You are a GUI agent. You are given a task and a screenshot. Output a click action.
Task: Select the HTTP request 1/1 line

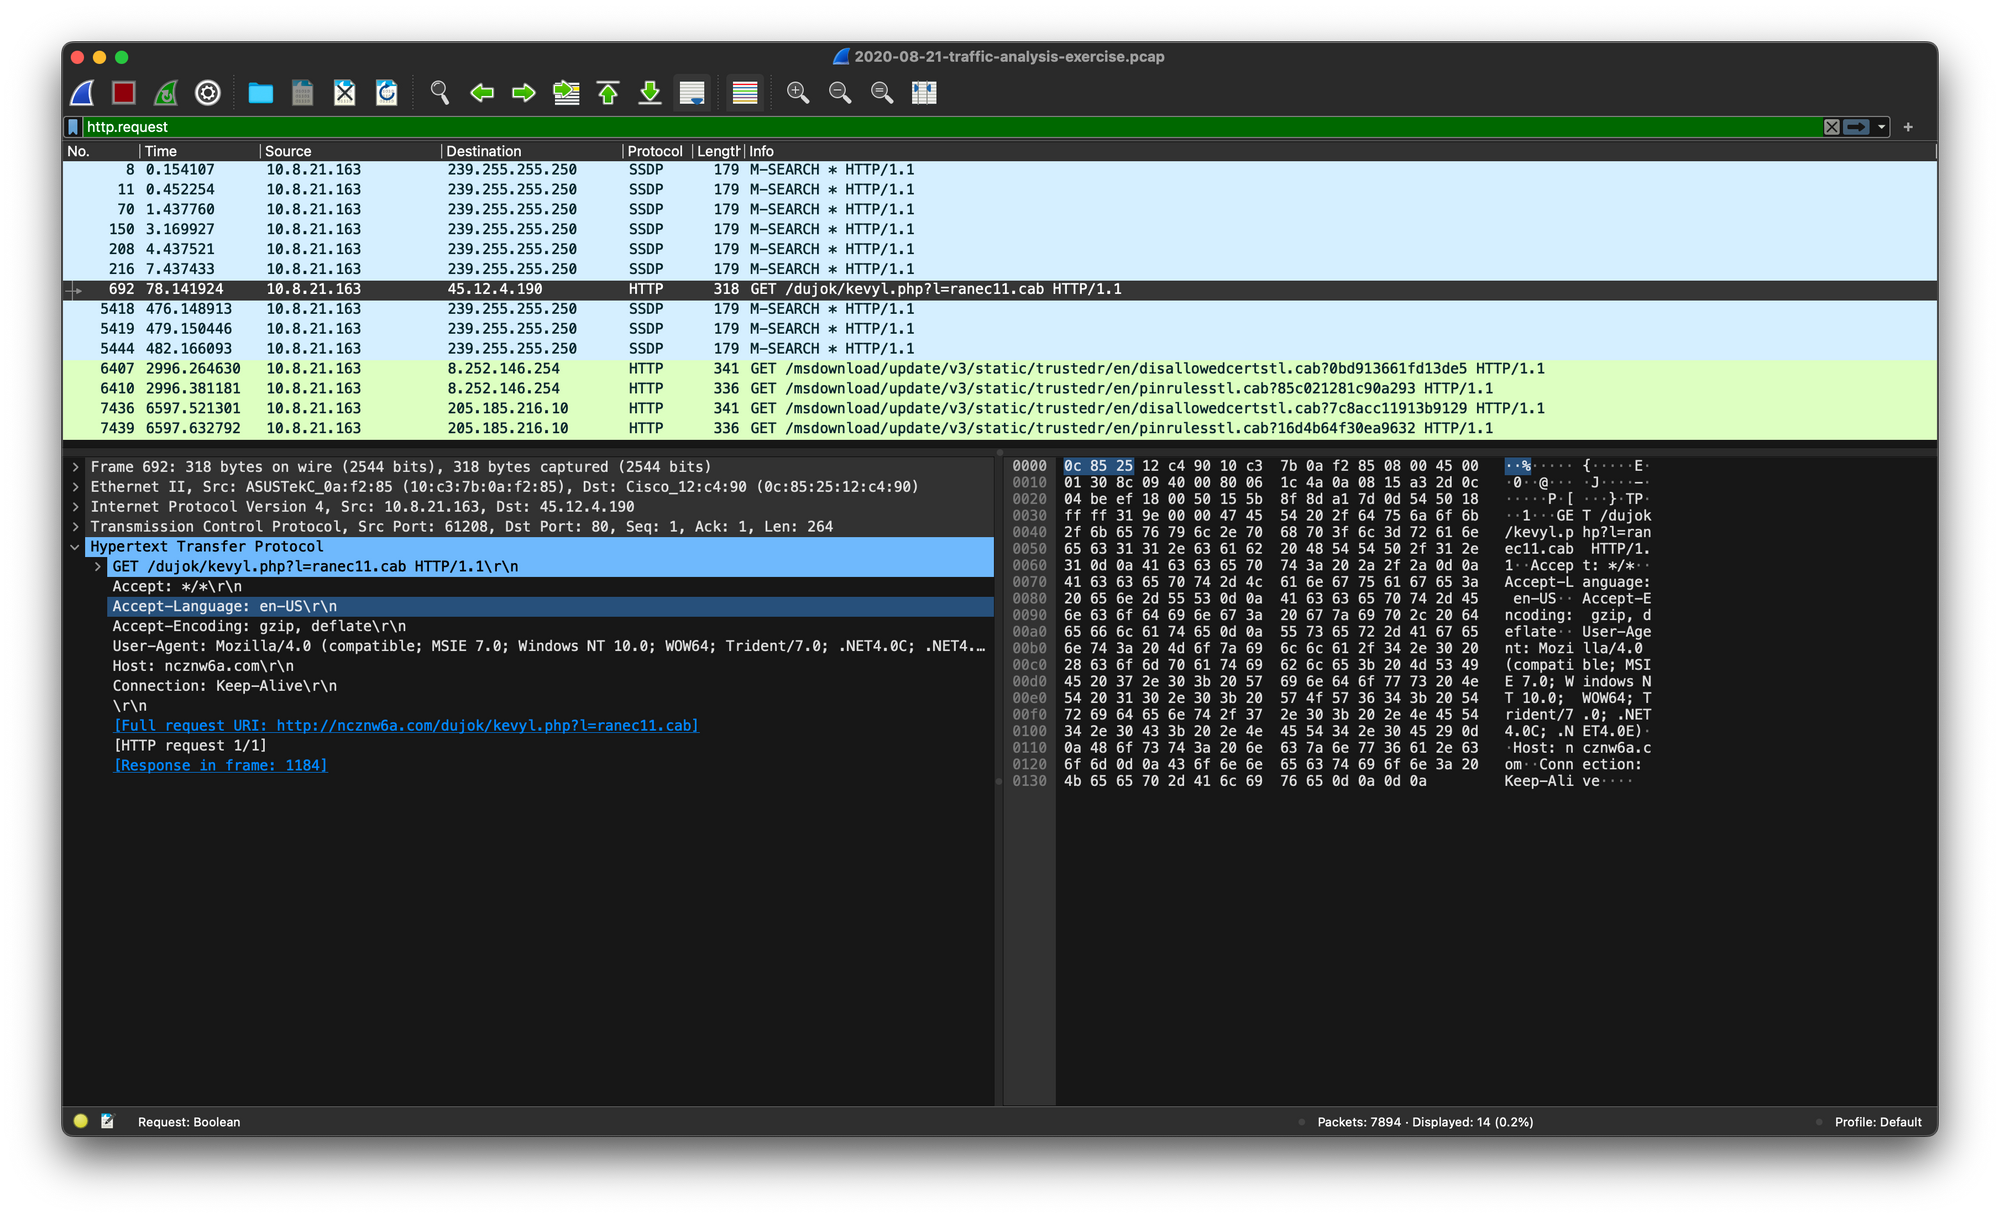tap(551, 746)
